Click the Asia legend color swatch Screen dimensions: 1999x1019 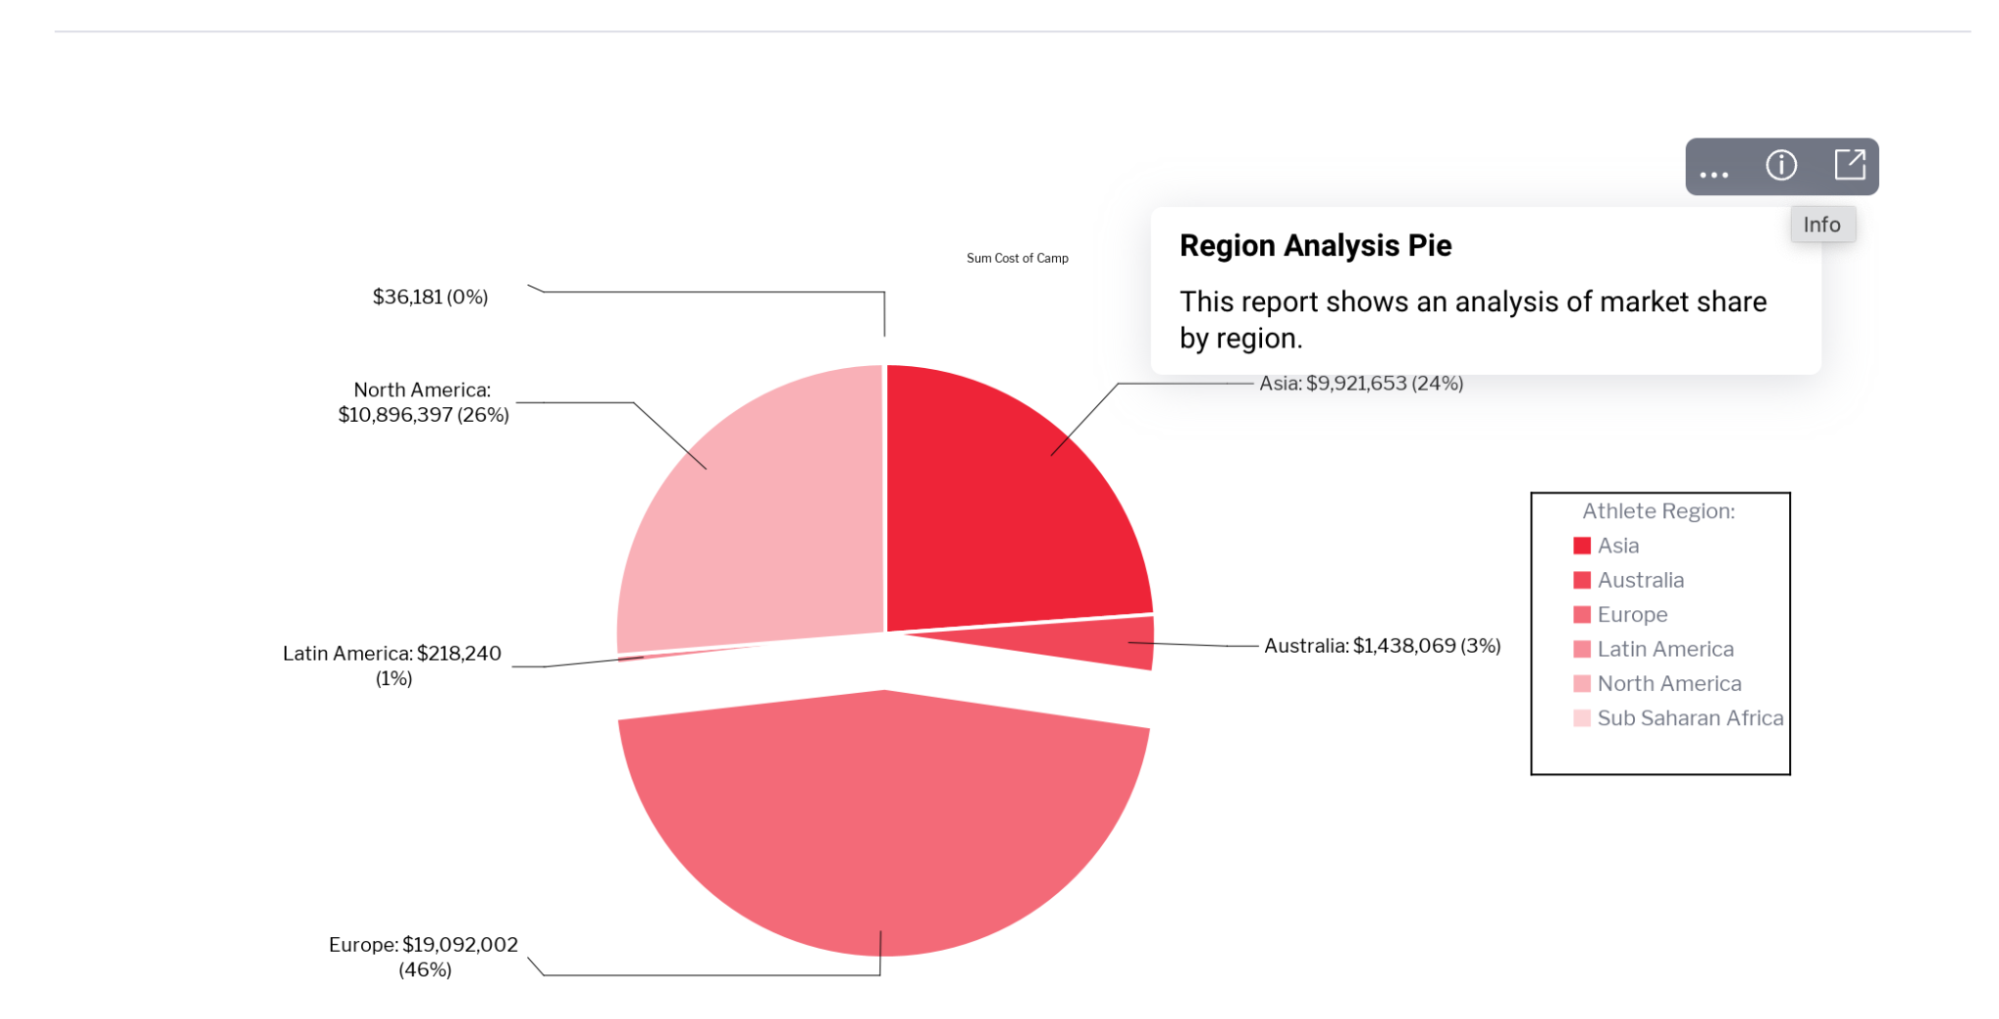(1581, 546)
